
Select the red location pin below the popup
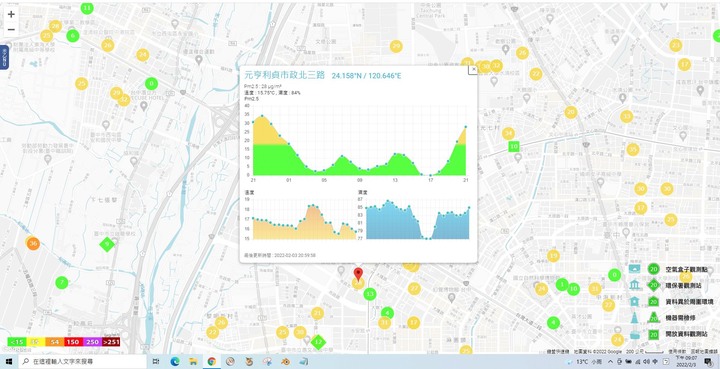tap(359, 274)
